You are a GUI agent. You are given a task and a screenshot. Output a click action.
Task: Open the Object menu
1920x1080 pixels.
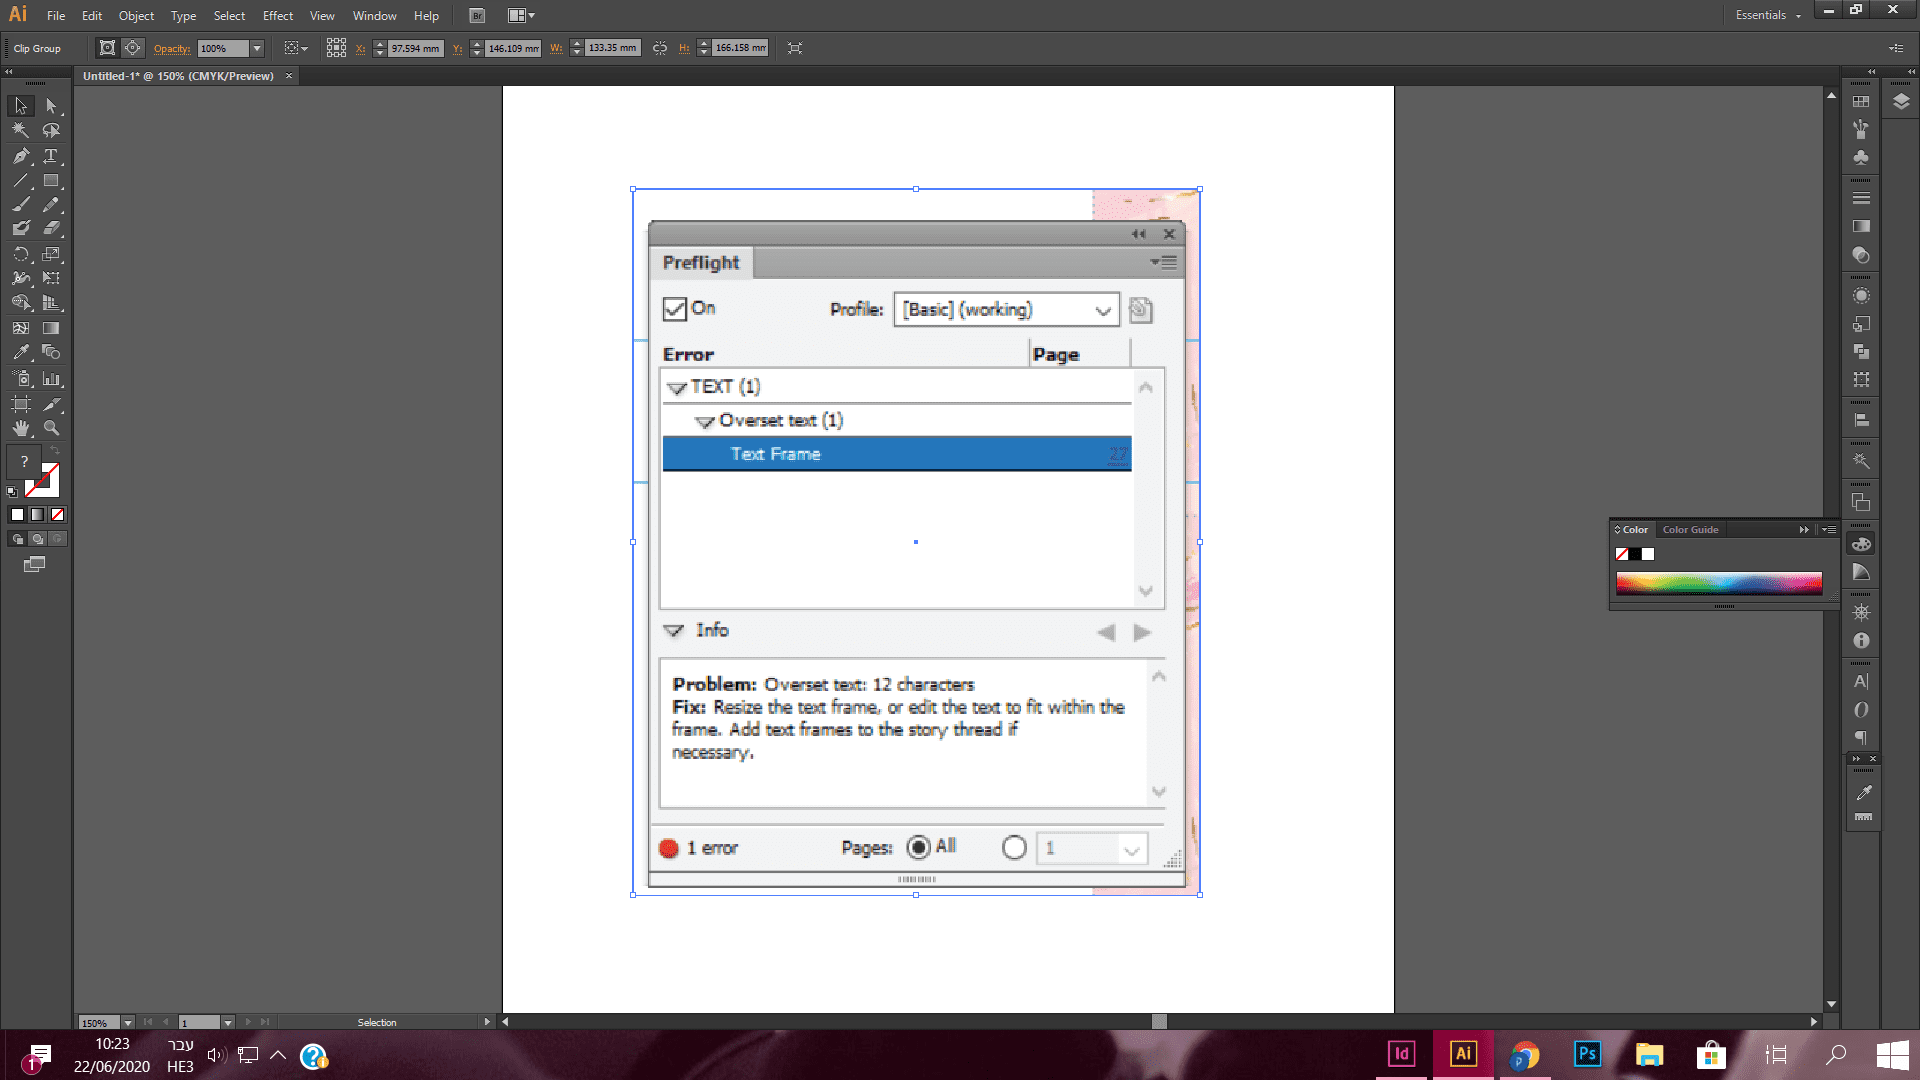point(136,16)
